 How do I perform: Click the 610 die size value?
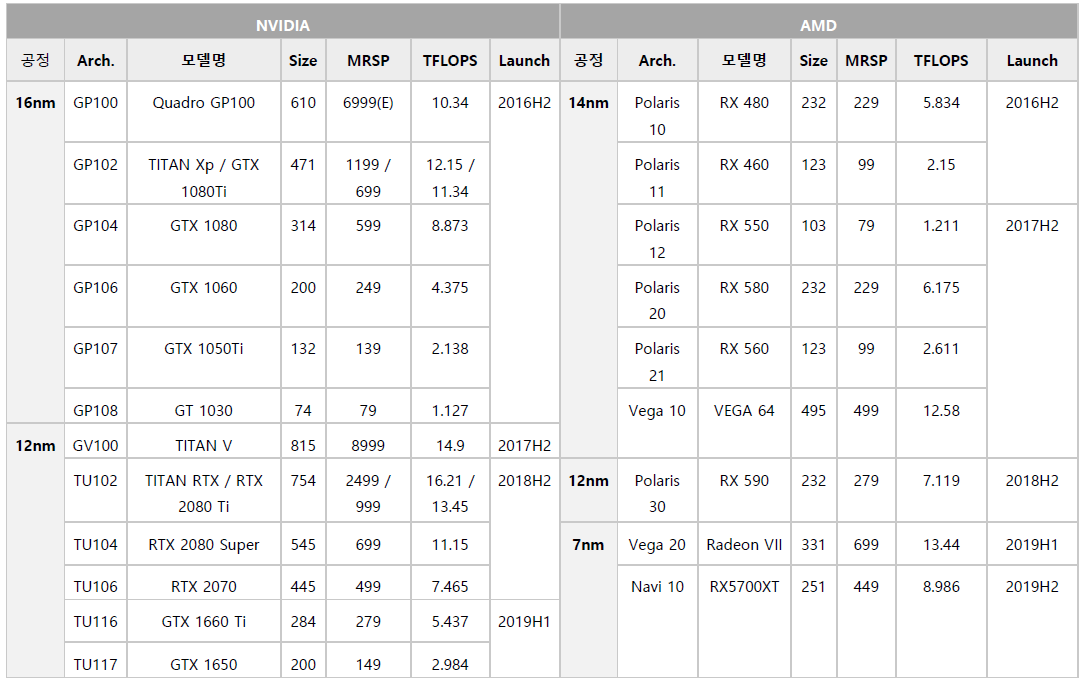[x=303, y=103]
